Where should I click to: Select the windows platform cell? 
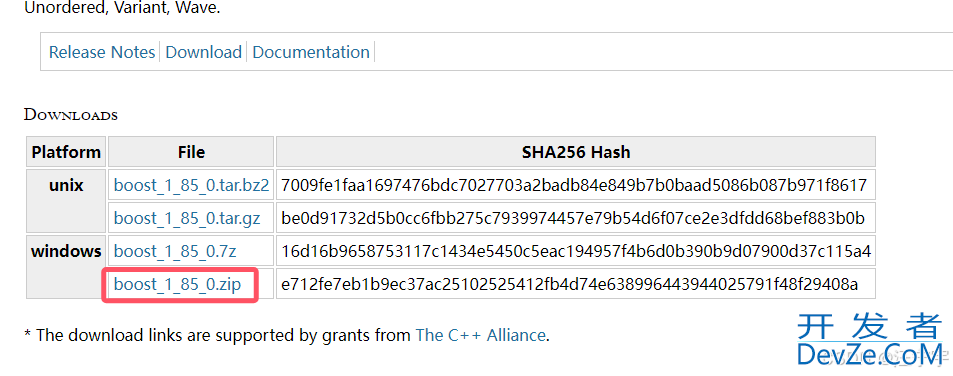66,267
